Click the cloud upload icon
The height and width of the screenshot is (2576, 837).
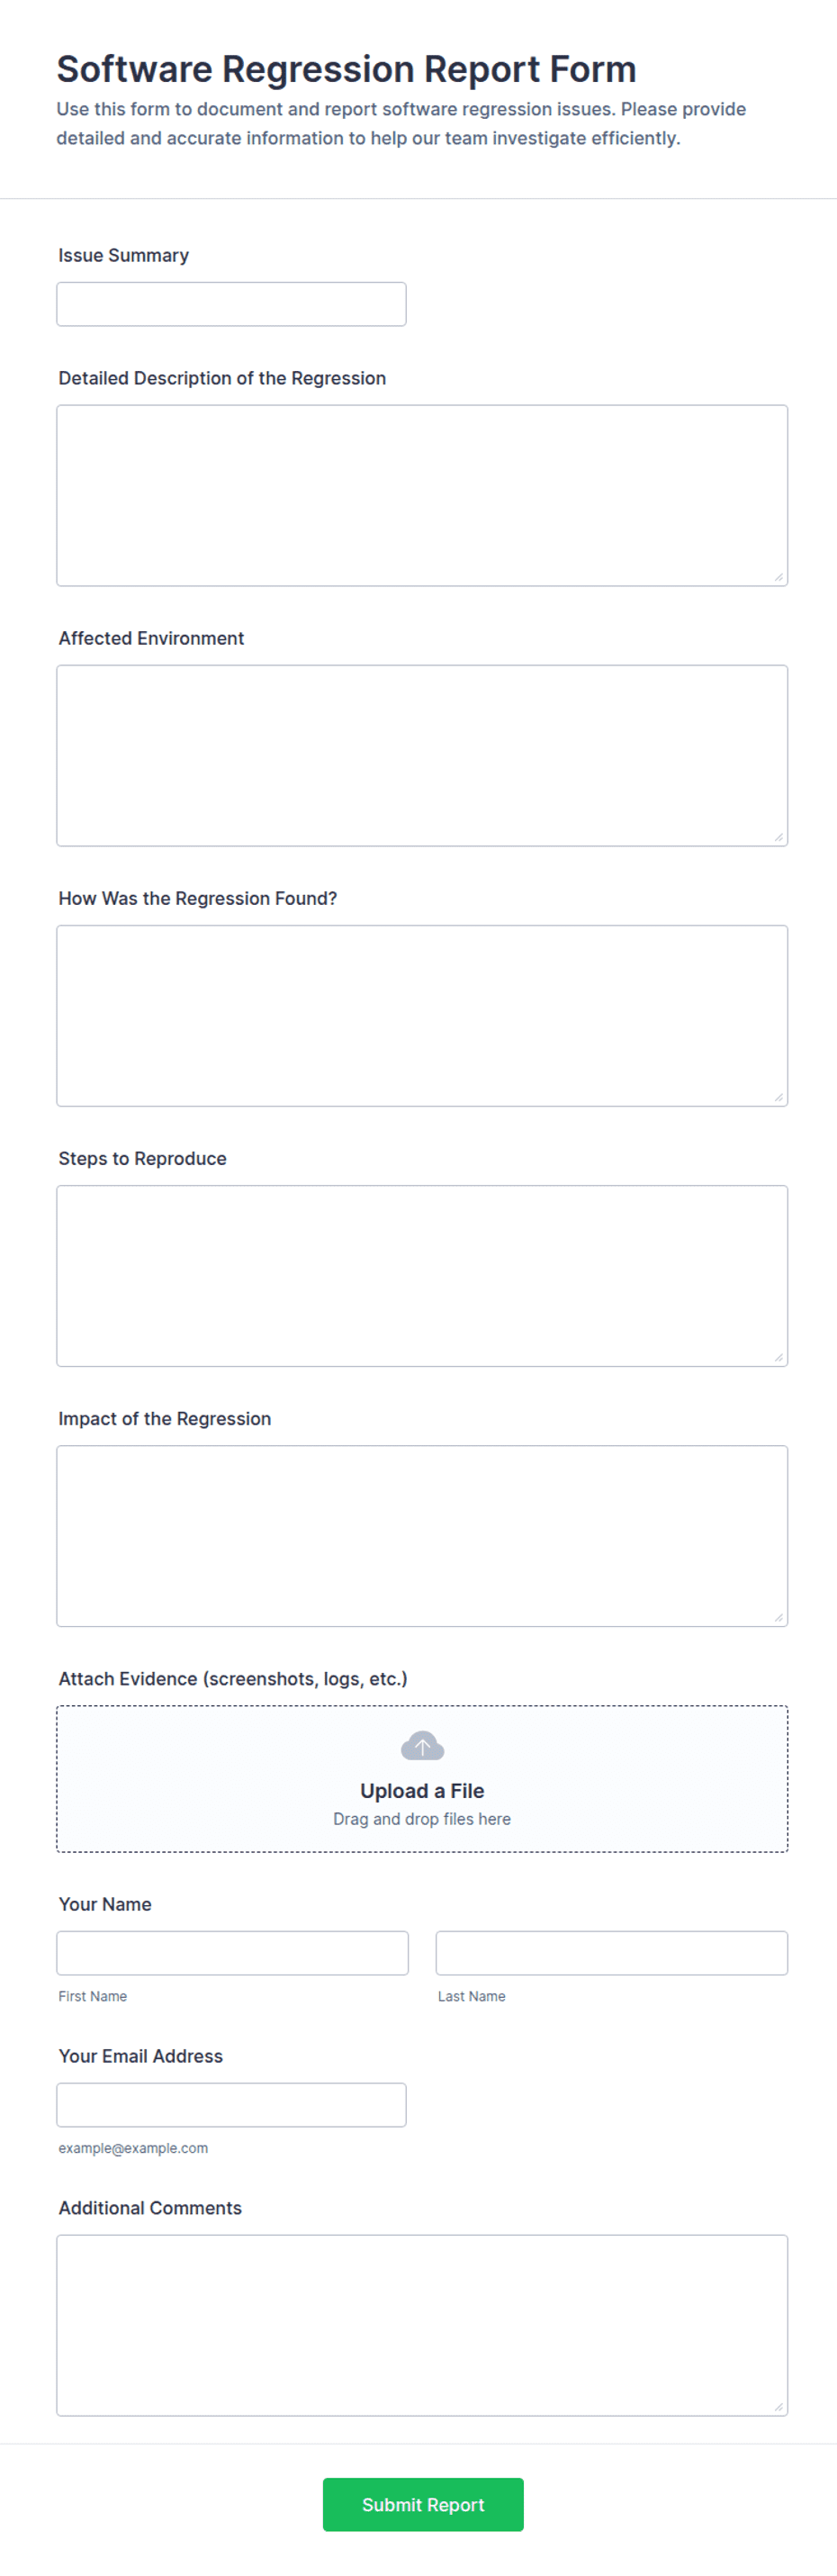pos(422,1746)
